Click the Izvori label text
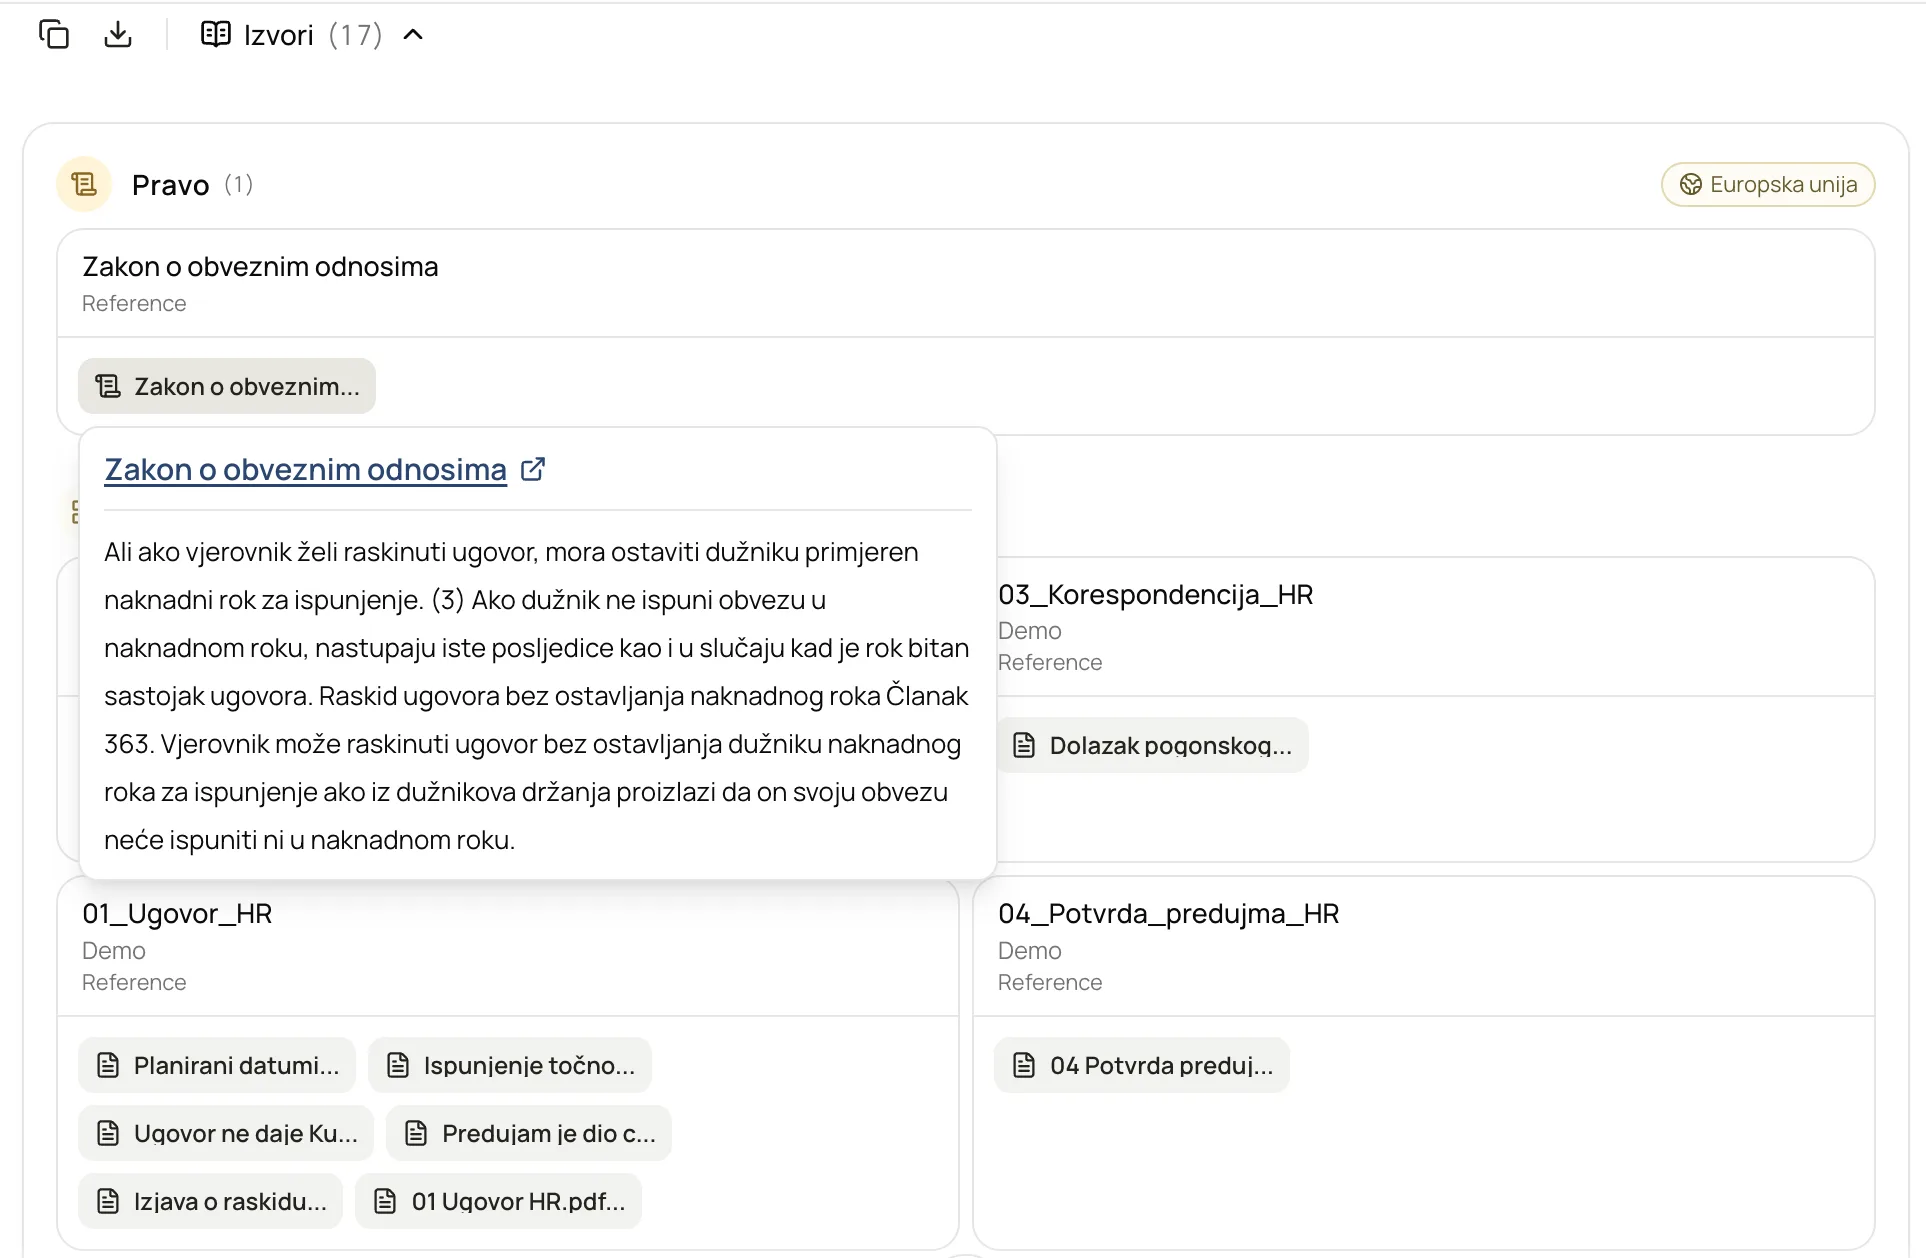This screenshot has height=1258, width=1926. click(x=279, y=35)
